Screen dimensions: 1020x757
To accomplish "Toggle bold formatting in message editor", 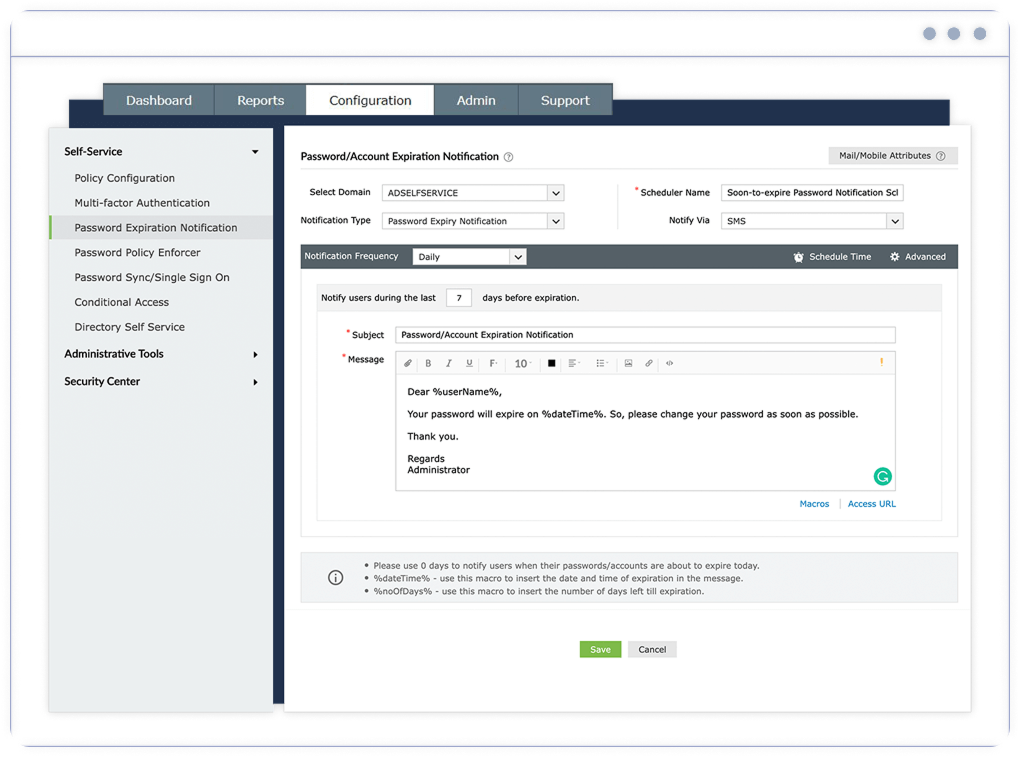I will click(429, 364).
